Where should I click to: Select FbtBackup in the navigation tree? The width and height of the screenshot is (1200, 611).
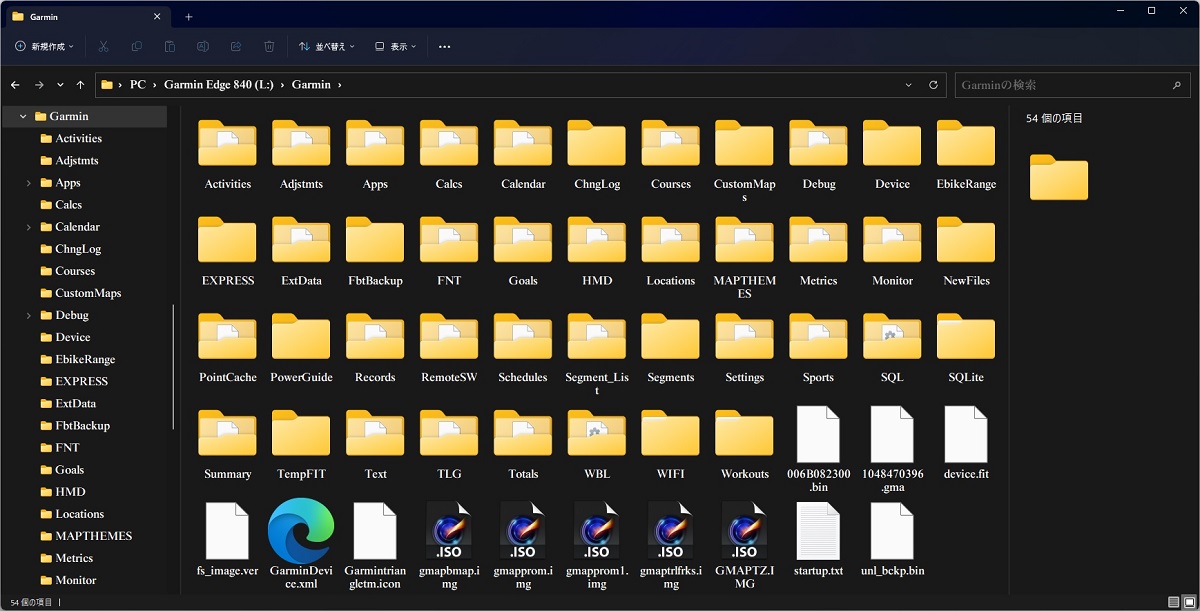(85, 425)
